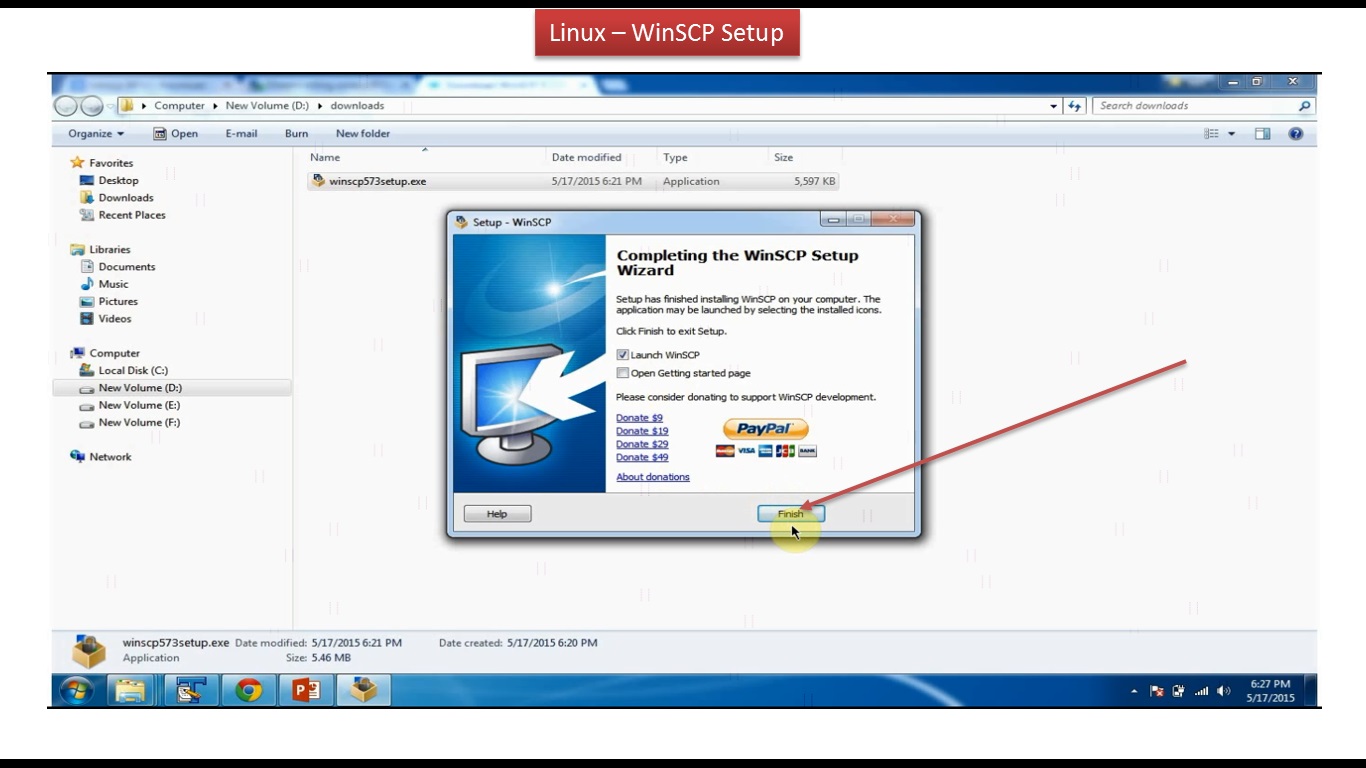Image resolution: width=1366 pixels, height=768 pixels.
Task: Click the Explorer back navigation button
Action: [66, 106]
